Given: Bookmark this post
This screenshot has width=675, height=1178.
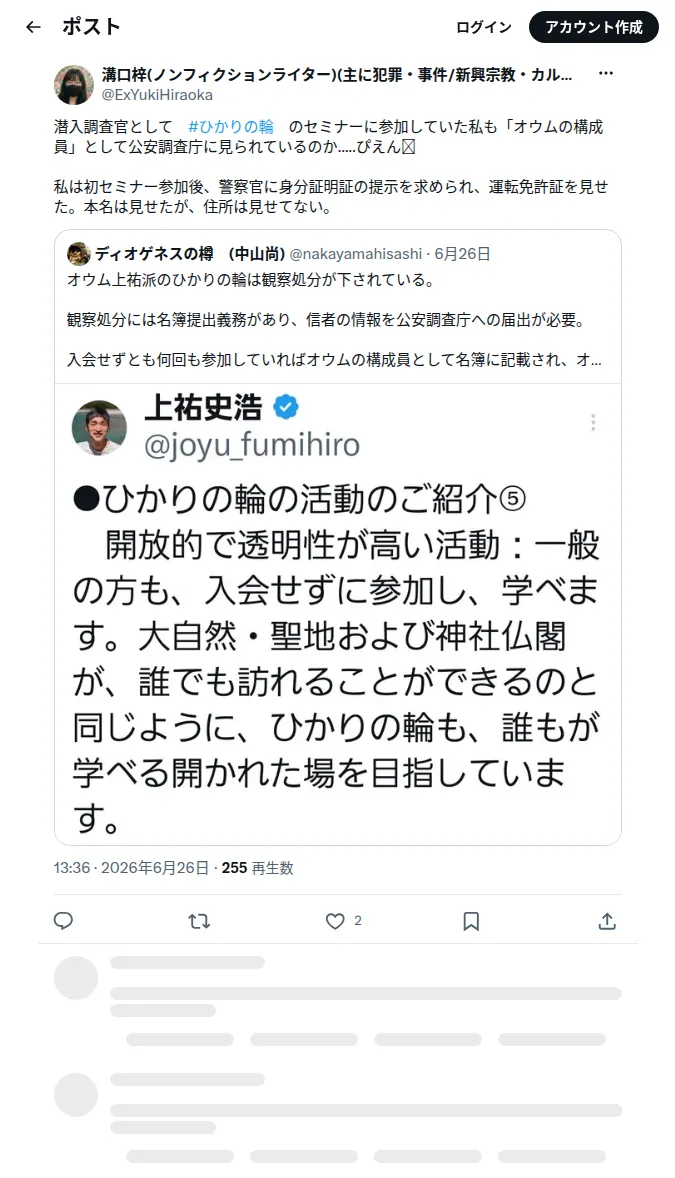Looking at the screenshot, I should point(471,920).
